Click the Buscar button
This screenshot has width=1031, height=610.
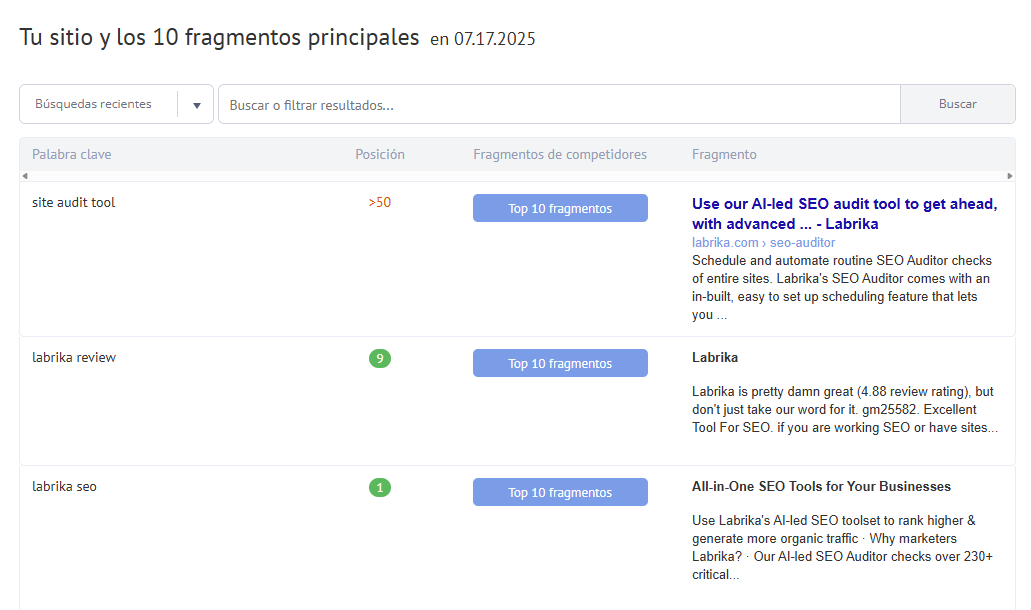pyautogui.click(x=957, y=104)
